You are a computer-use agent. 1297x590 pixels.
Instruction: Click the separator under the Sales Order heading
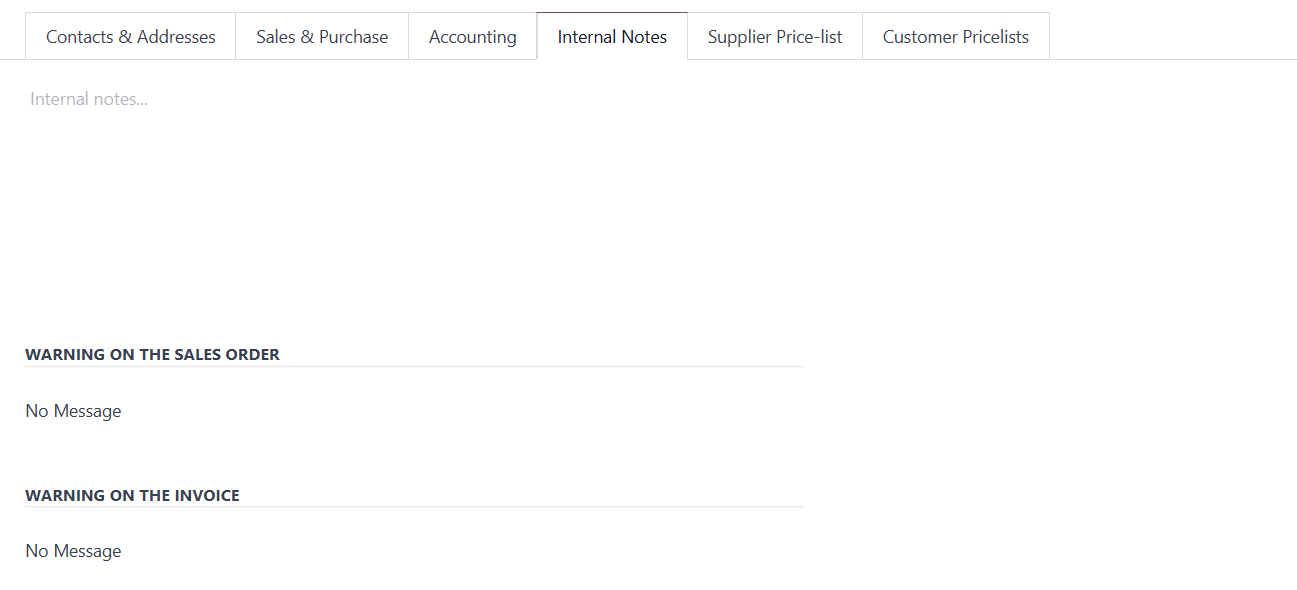(413, 367)
